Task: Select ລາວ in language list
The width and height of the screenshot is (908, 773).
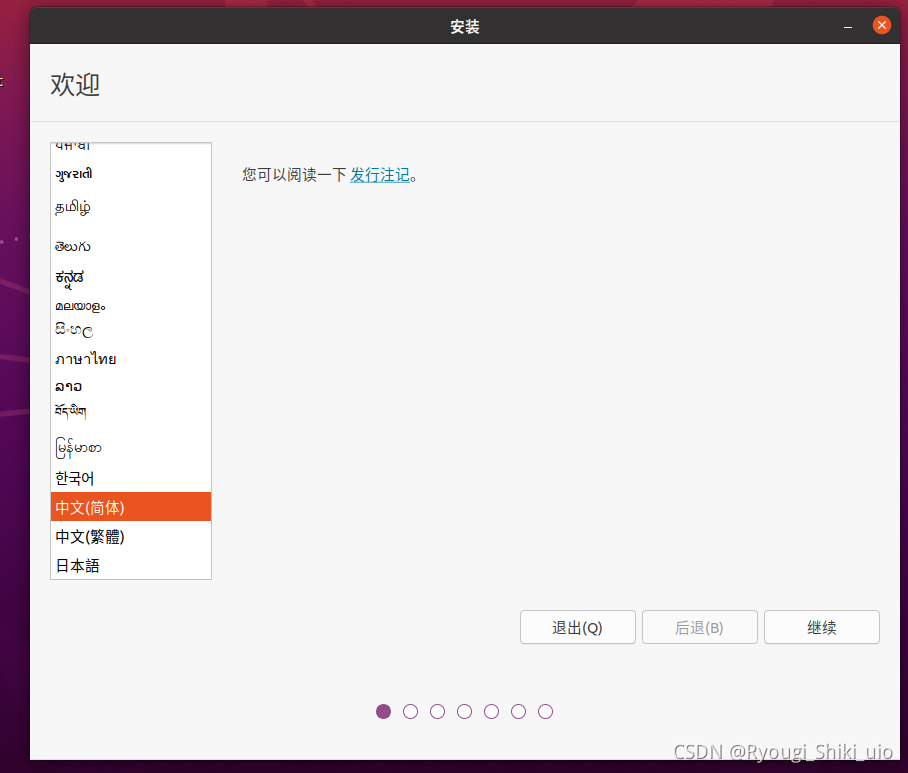Action: [131, 386]
